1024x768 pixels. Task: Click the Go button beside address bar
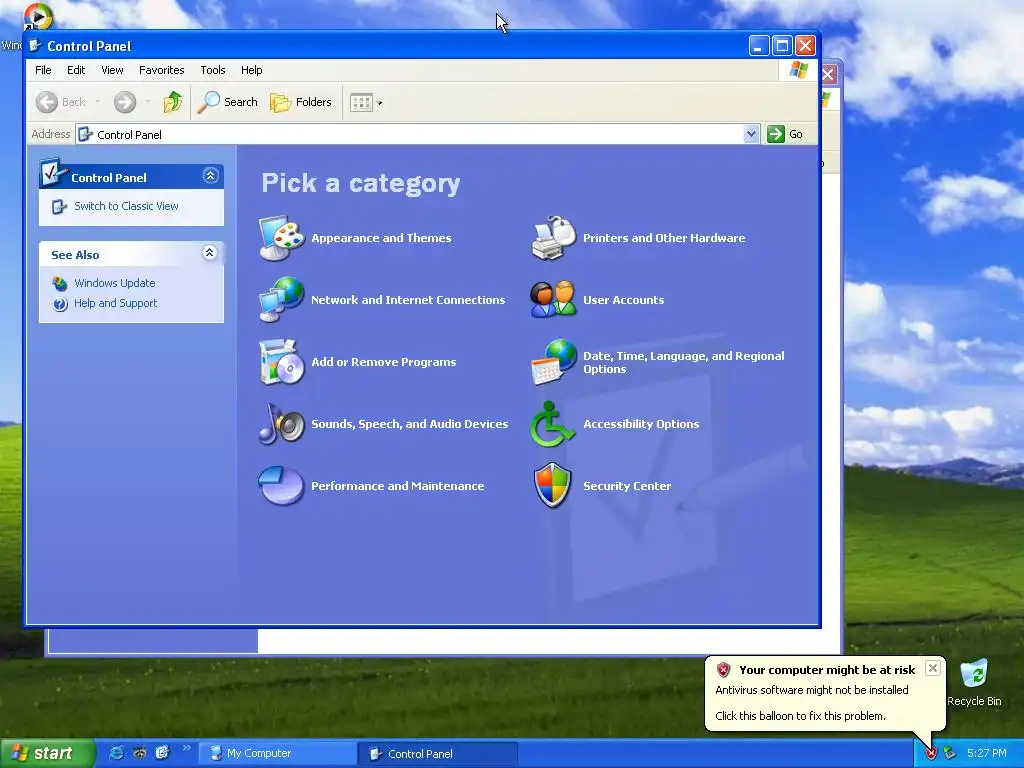tap(786, 134)
